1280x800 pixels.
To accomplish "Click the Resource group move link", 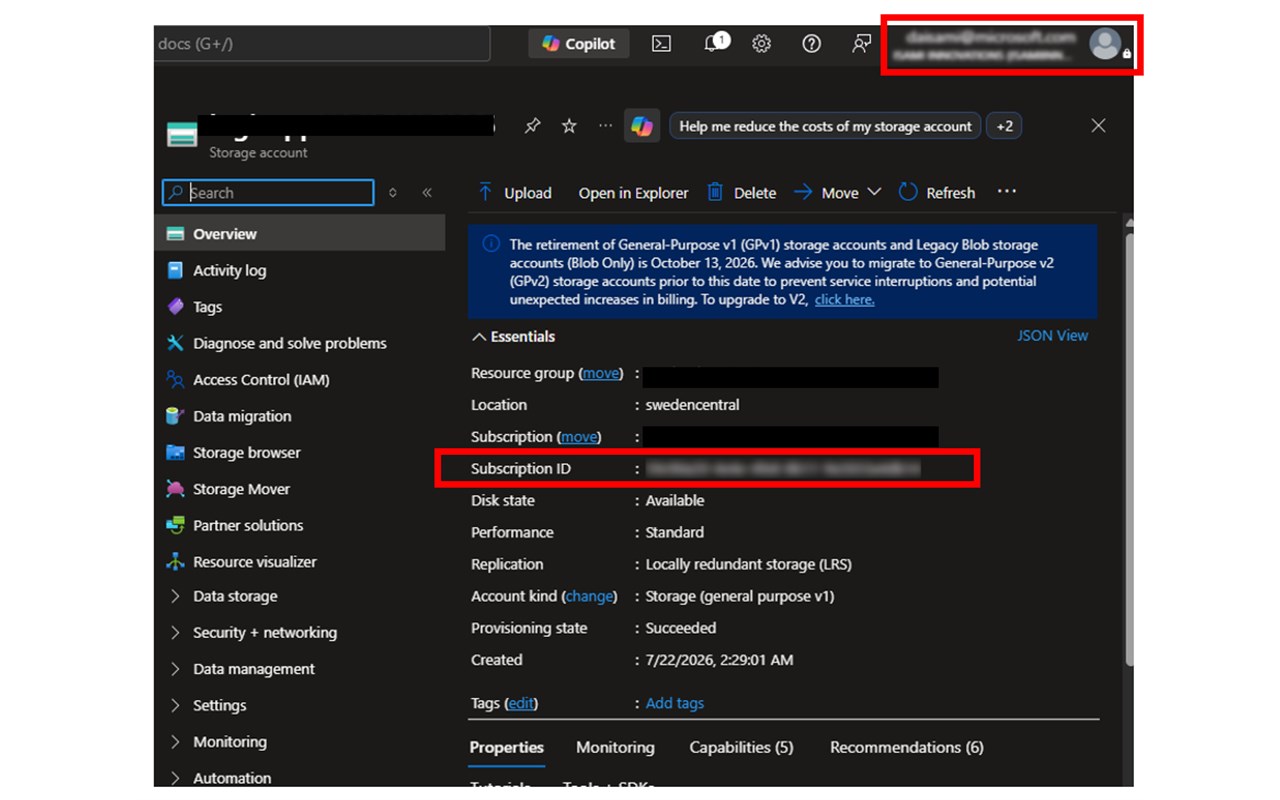I will pyautogui.click(x=601, y=373).
